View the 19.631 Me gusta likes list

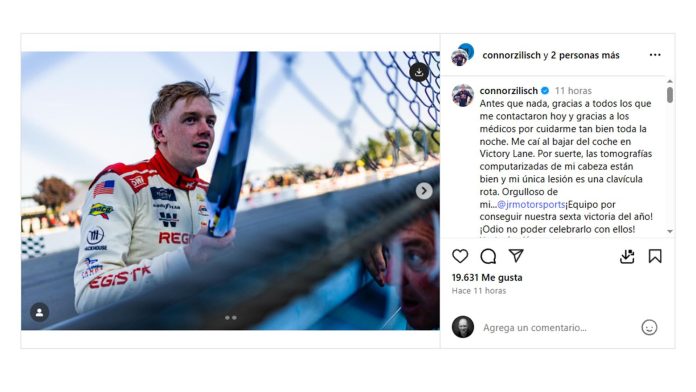(487, 277)
